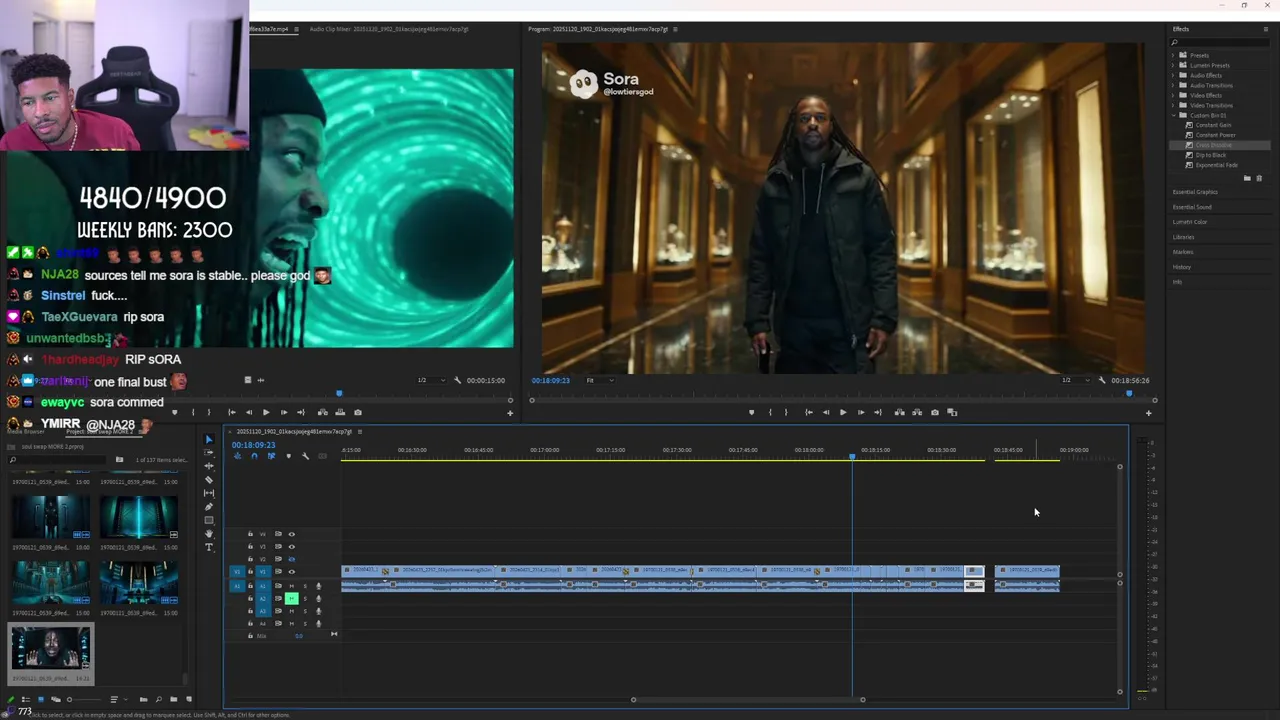
Task: Toggle V1 track output eye
Action: (x=292, y=572)
